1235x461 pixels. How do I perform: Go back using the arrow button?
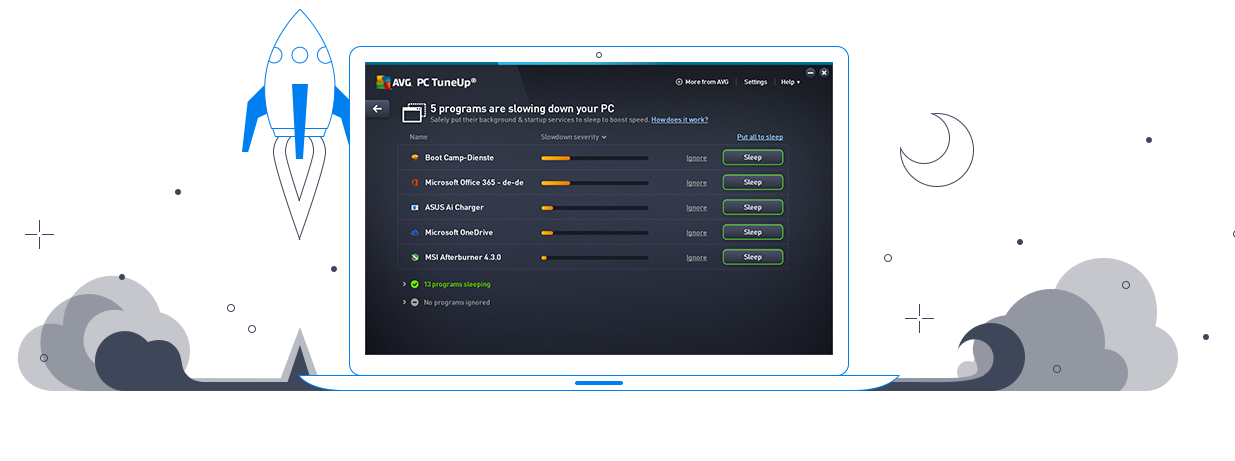(x=377, y=109)
